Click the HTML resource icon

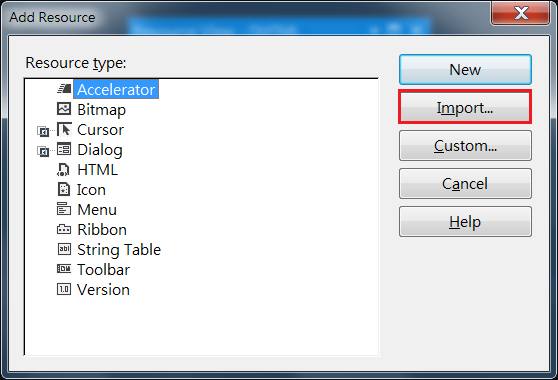pos(63,170)
